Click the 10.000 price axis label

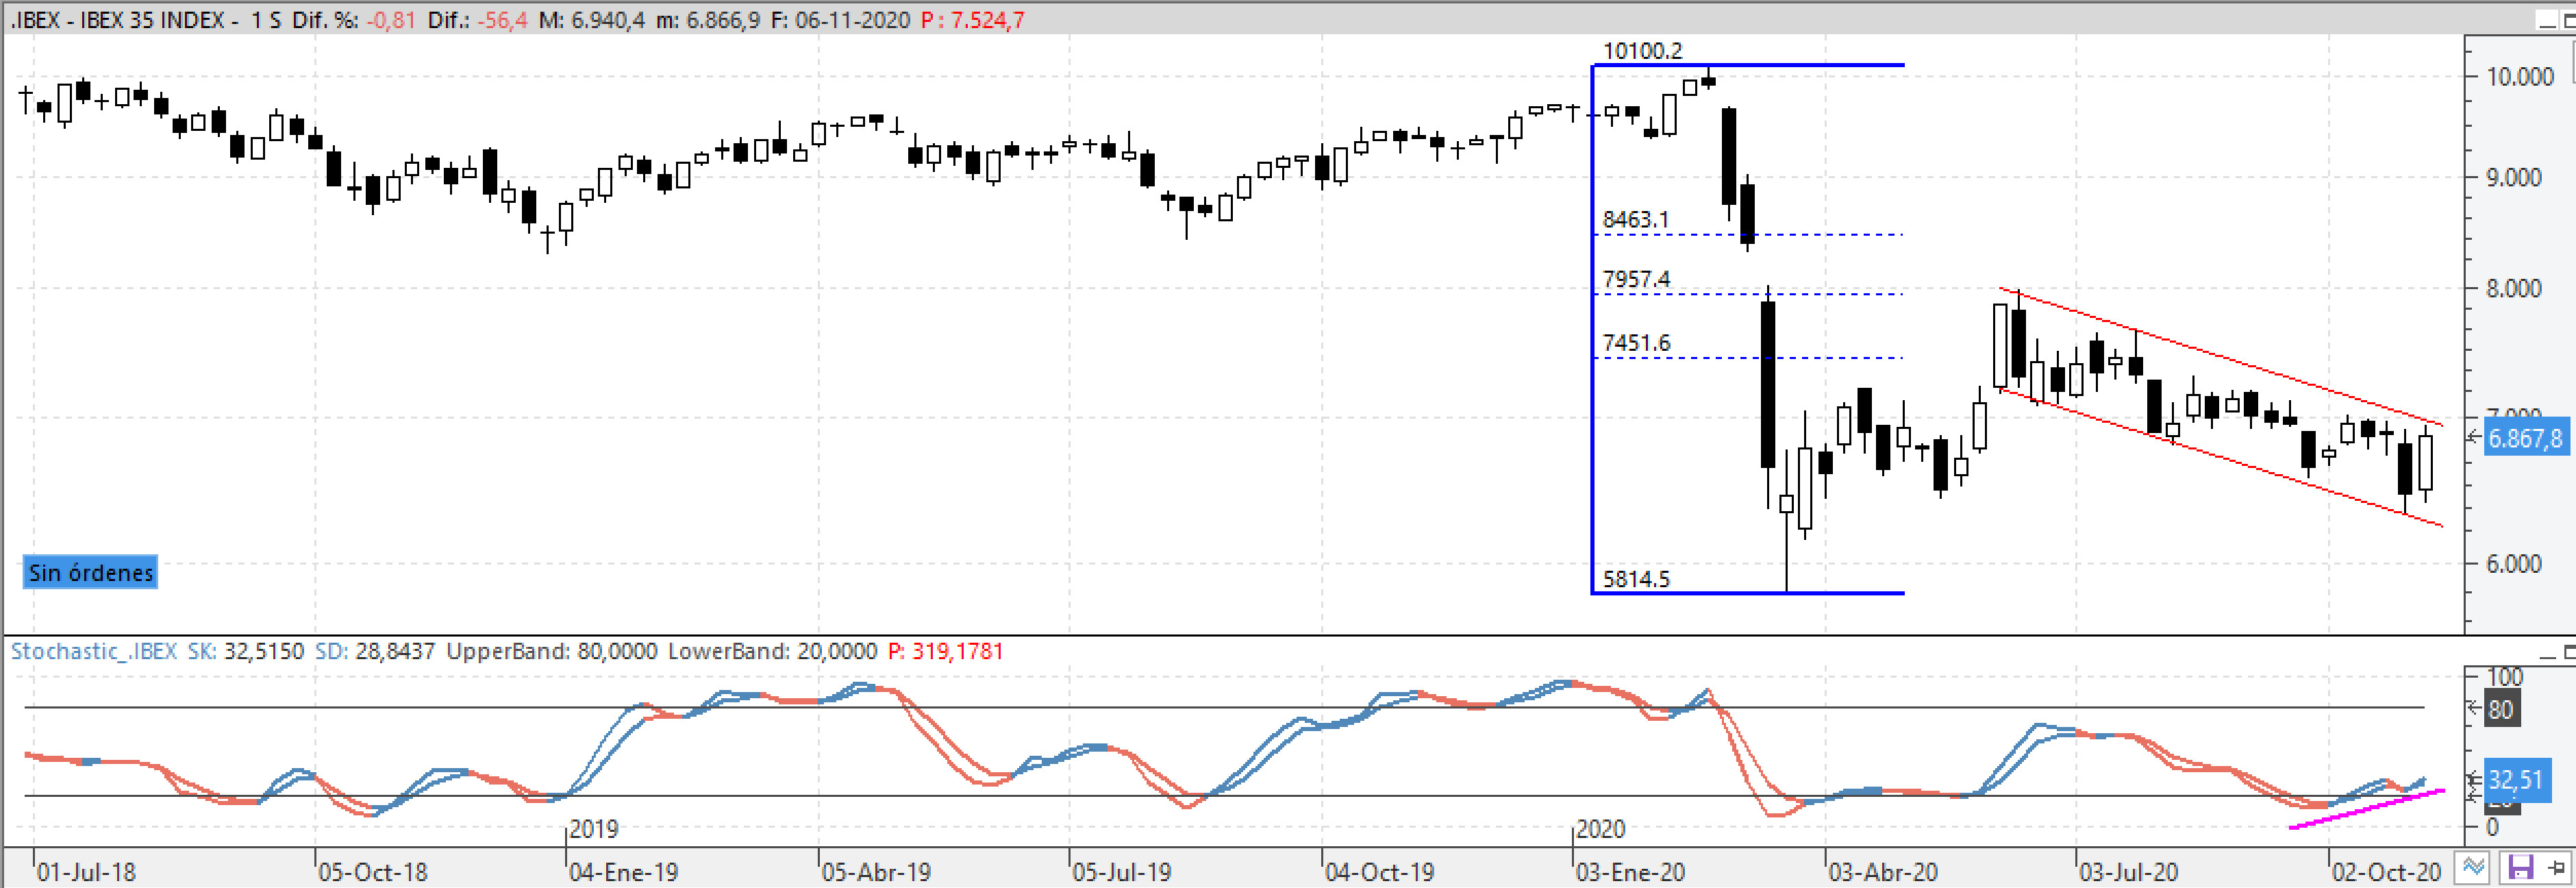click(2520, 76)
